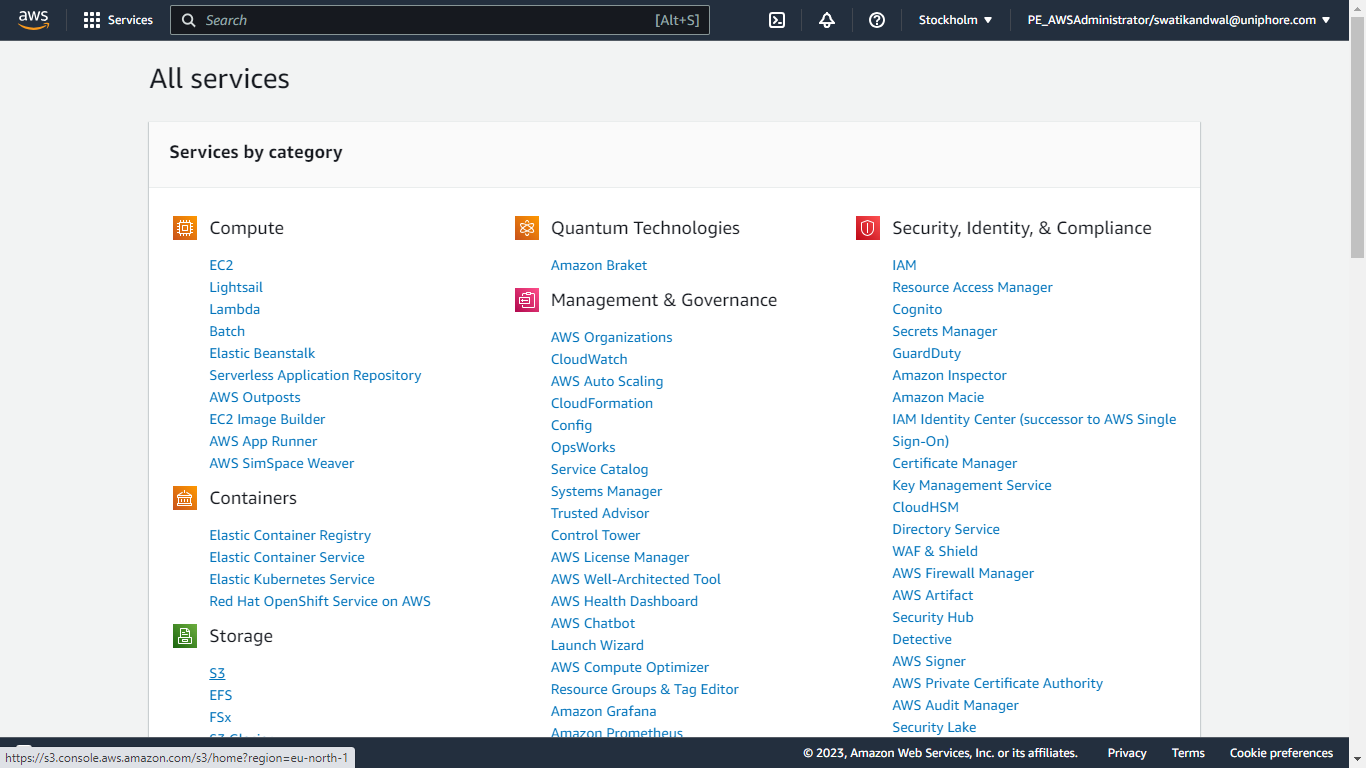Open Amazon Inspector link
Viewport: 1366px width, 768px height.
pos(949,375)
